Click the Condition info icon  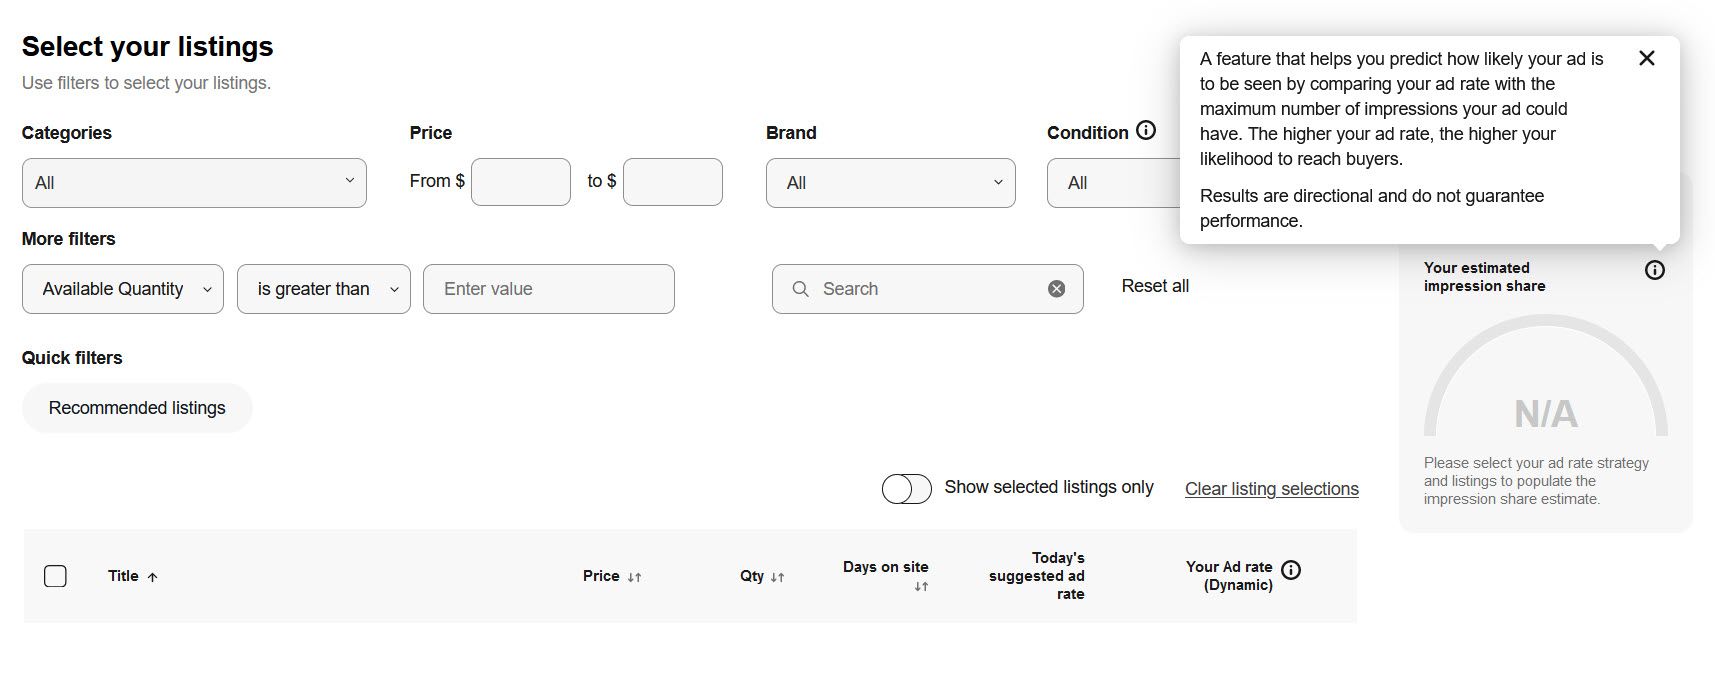pos(1146,131)
